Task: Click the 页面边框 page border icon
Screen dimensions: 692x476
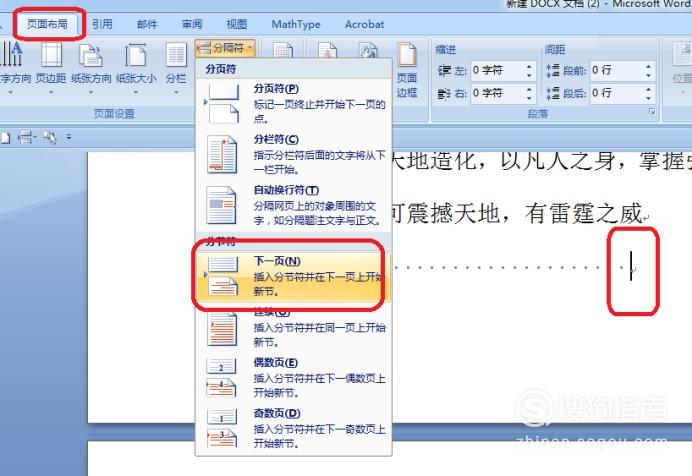Action: pos(406,70)
